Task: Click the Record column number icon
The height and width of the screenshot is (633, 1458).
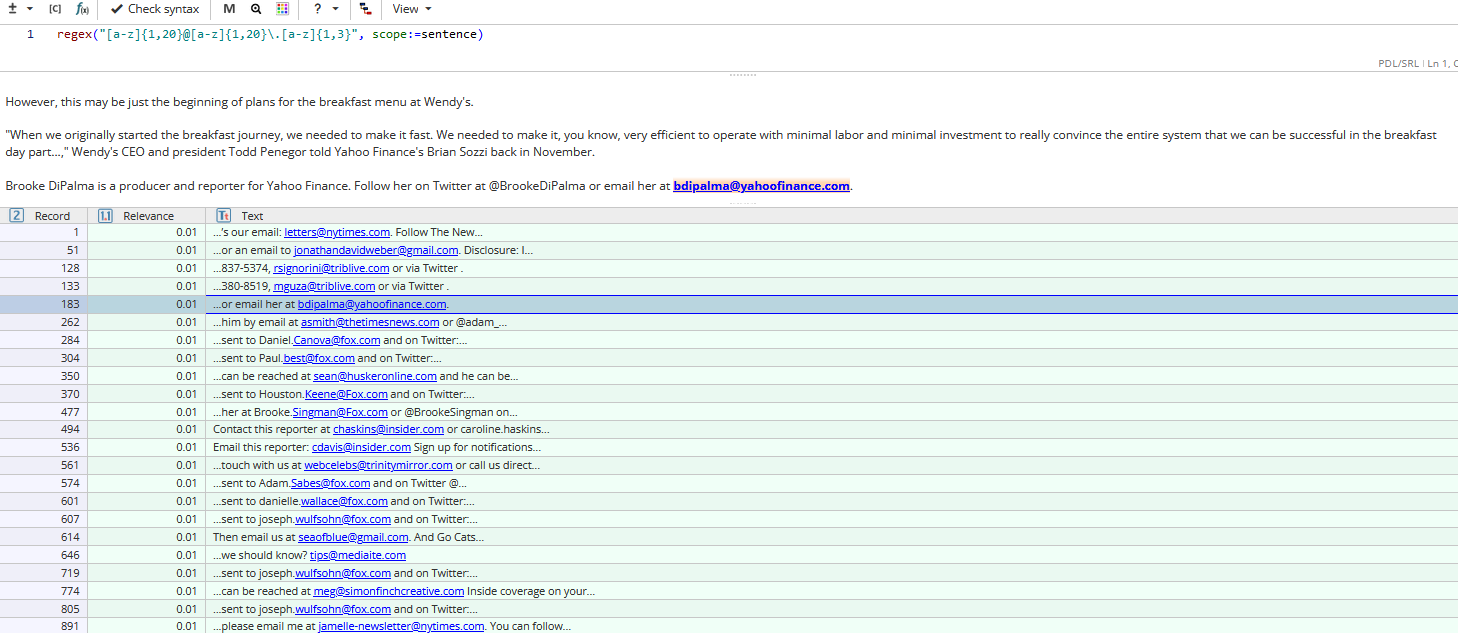Action: (16, 215)
